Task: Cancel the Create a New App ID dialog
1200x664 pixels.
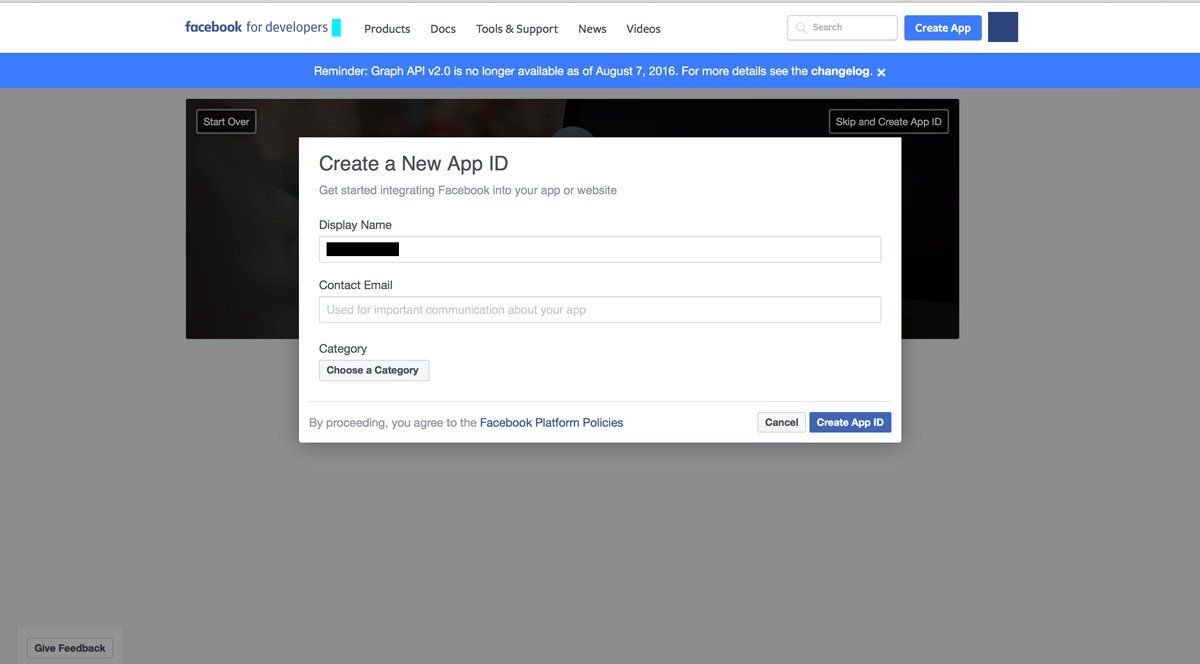Action: [x=781, y=422]
